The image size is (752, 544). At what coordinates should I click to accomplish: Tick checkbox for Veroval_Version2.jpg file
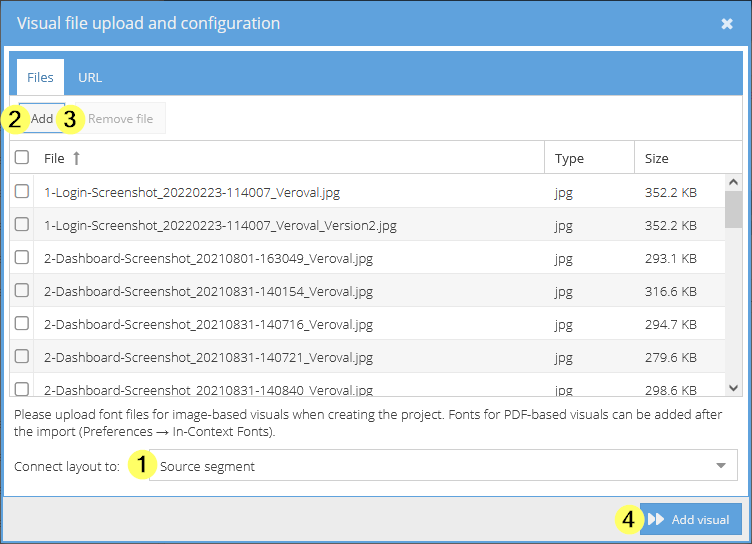(x=22, y=225)
